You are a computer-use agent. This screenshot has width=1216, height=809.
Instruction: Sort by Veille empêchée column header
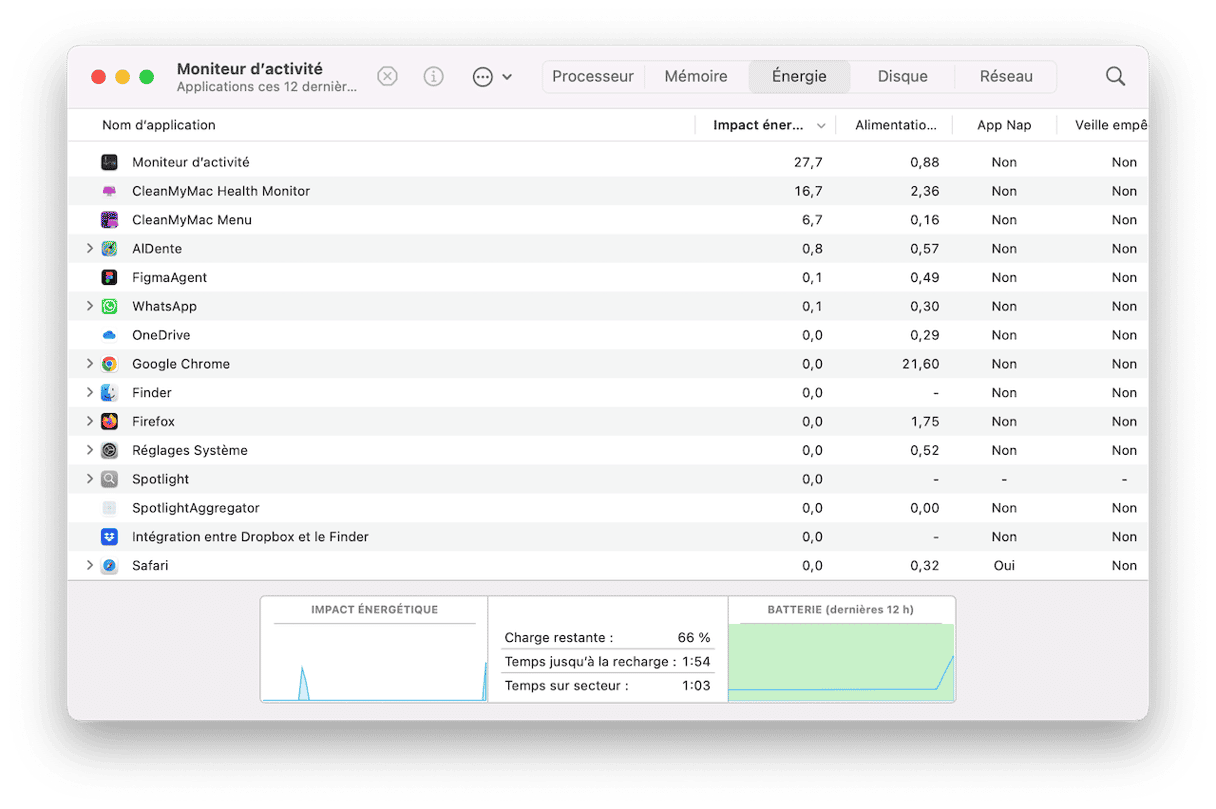(x=1111, y=126)
